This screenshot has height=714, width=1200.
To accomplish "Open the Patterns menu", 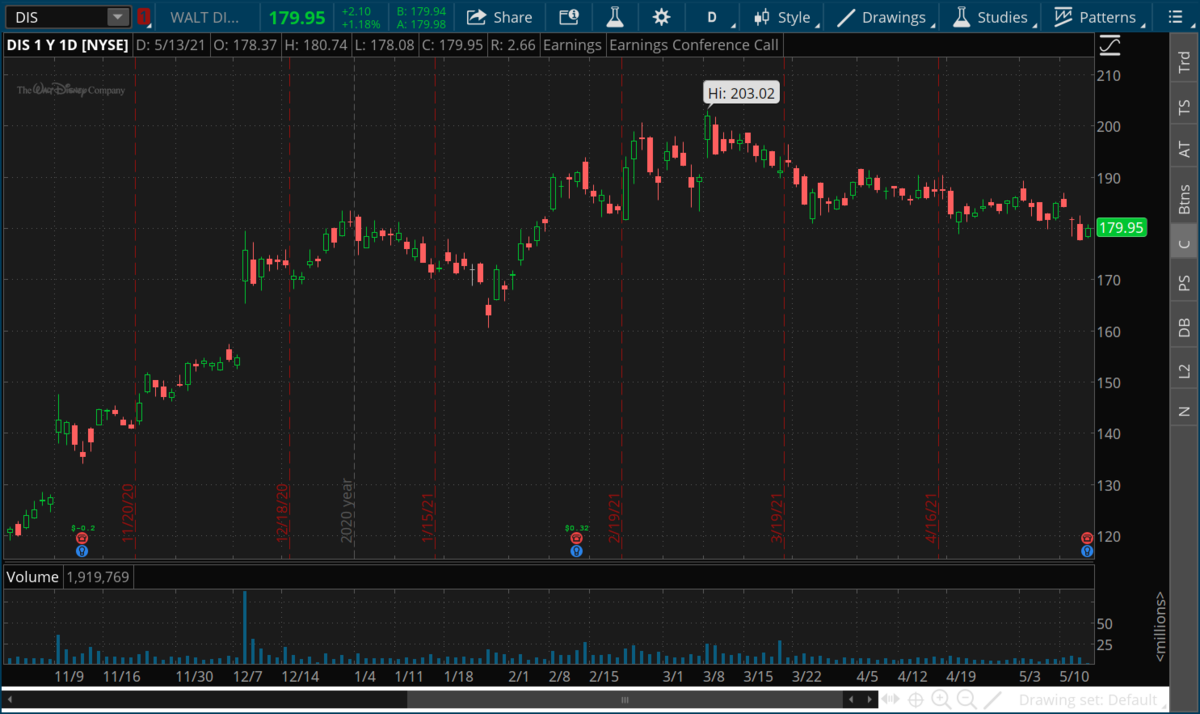I will pyautogui.click(x=1096, y=17).
